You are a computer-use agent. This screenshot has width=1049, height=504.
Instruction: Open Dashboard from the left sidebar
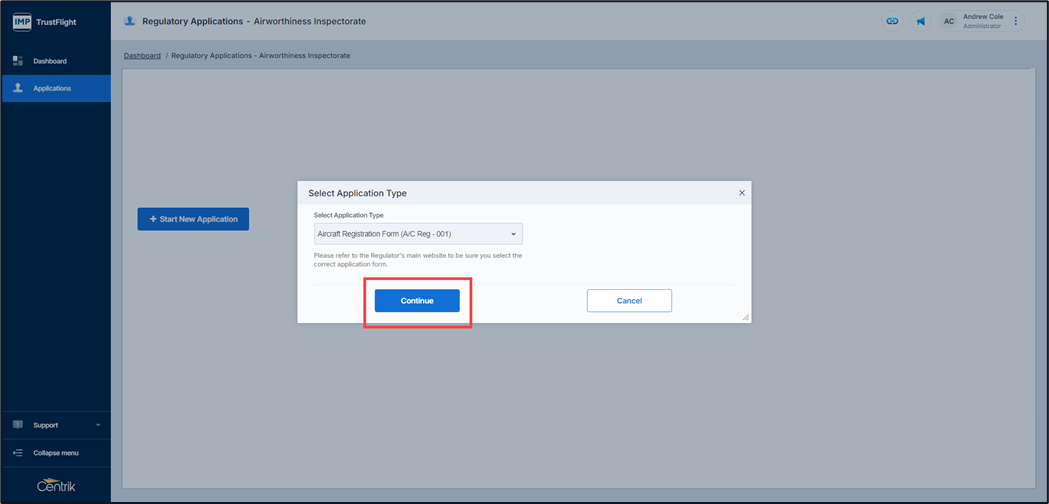49,61
